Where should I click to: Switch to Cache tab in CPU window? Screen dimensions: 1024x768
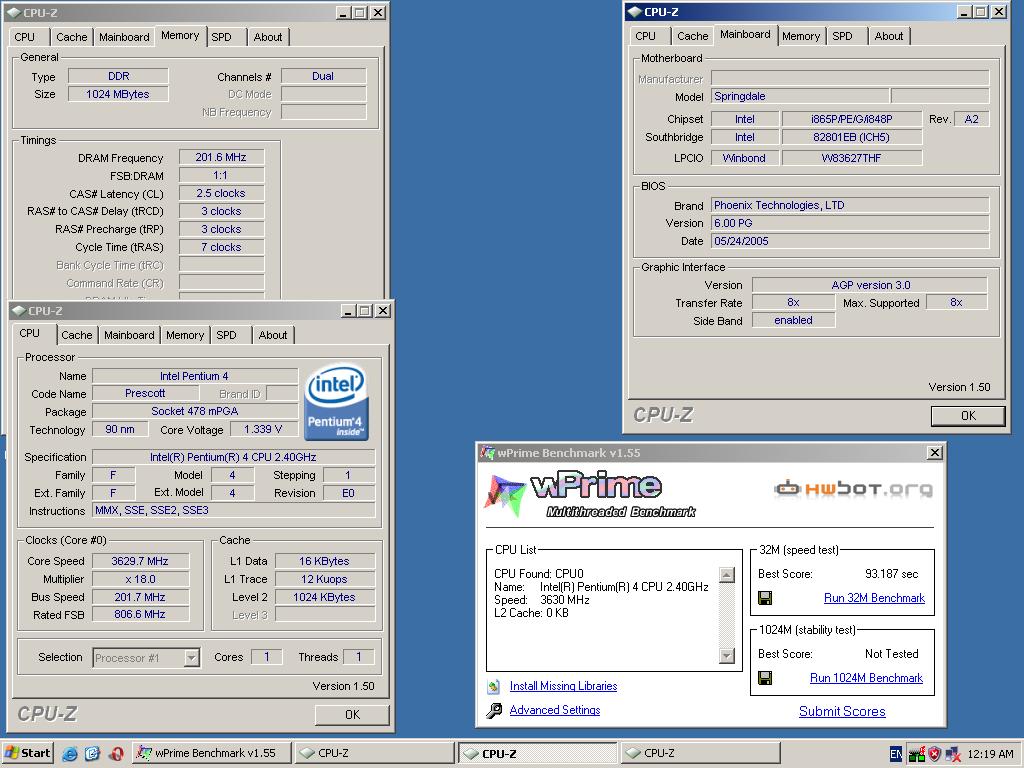[76, 335]
